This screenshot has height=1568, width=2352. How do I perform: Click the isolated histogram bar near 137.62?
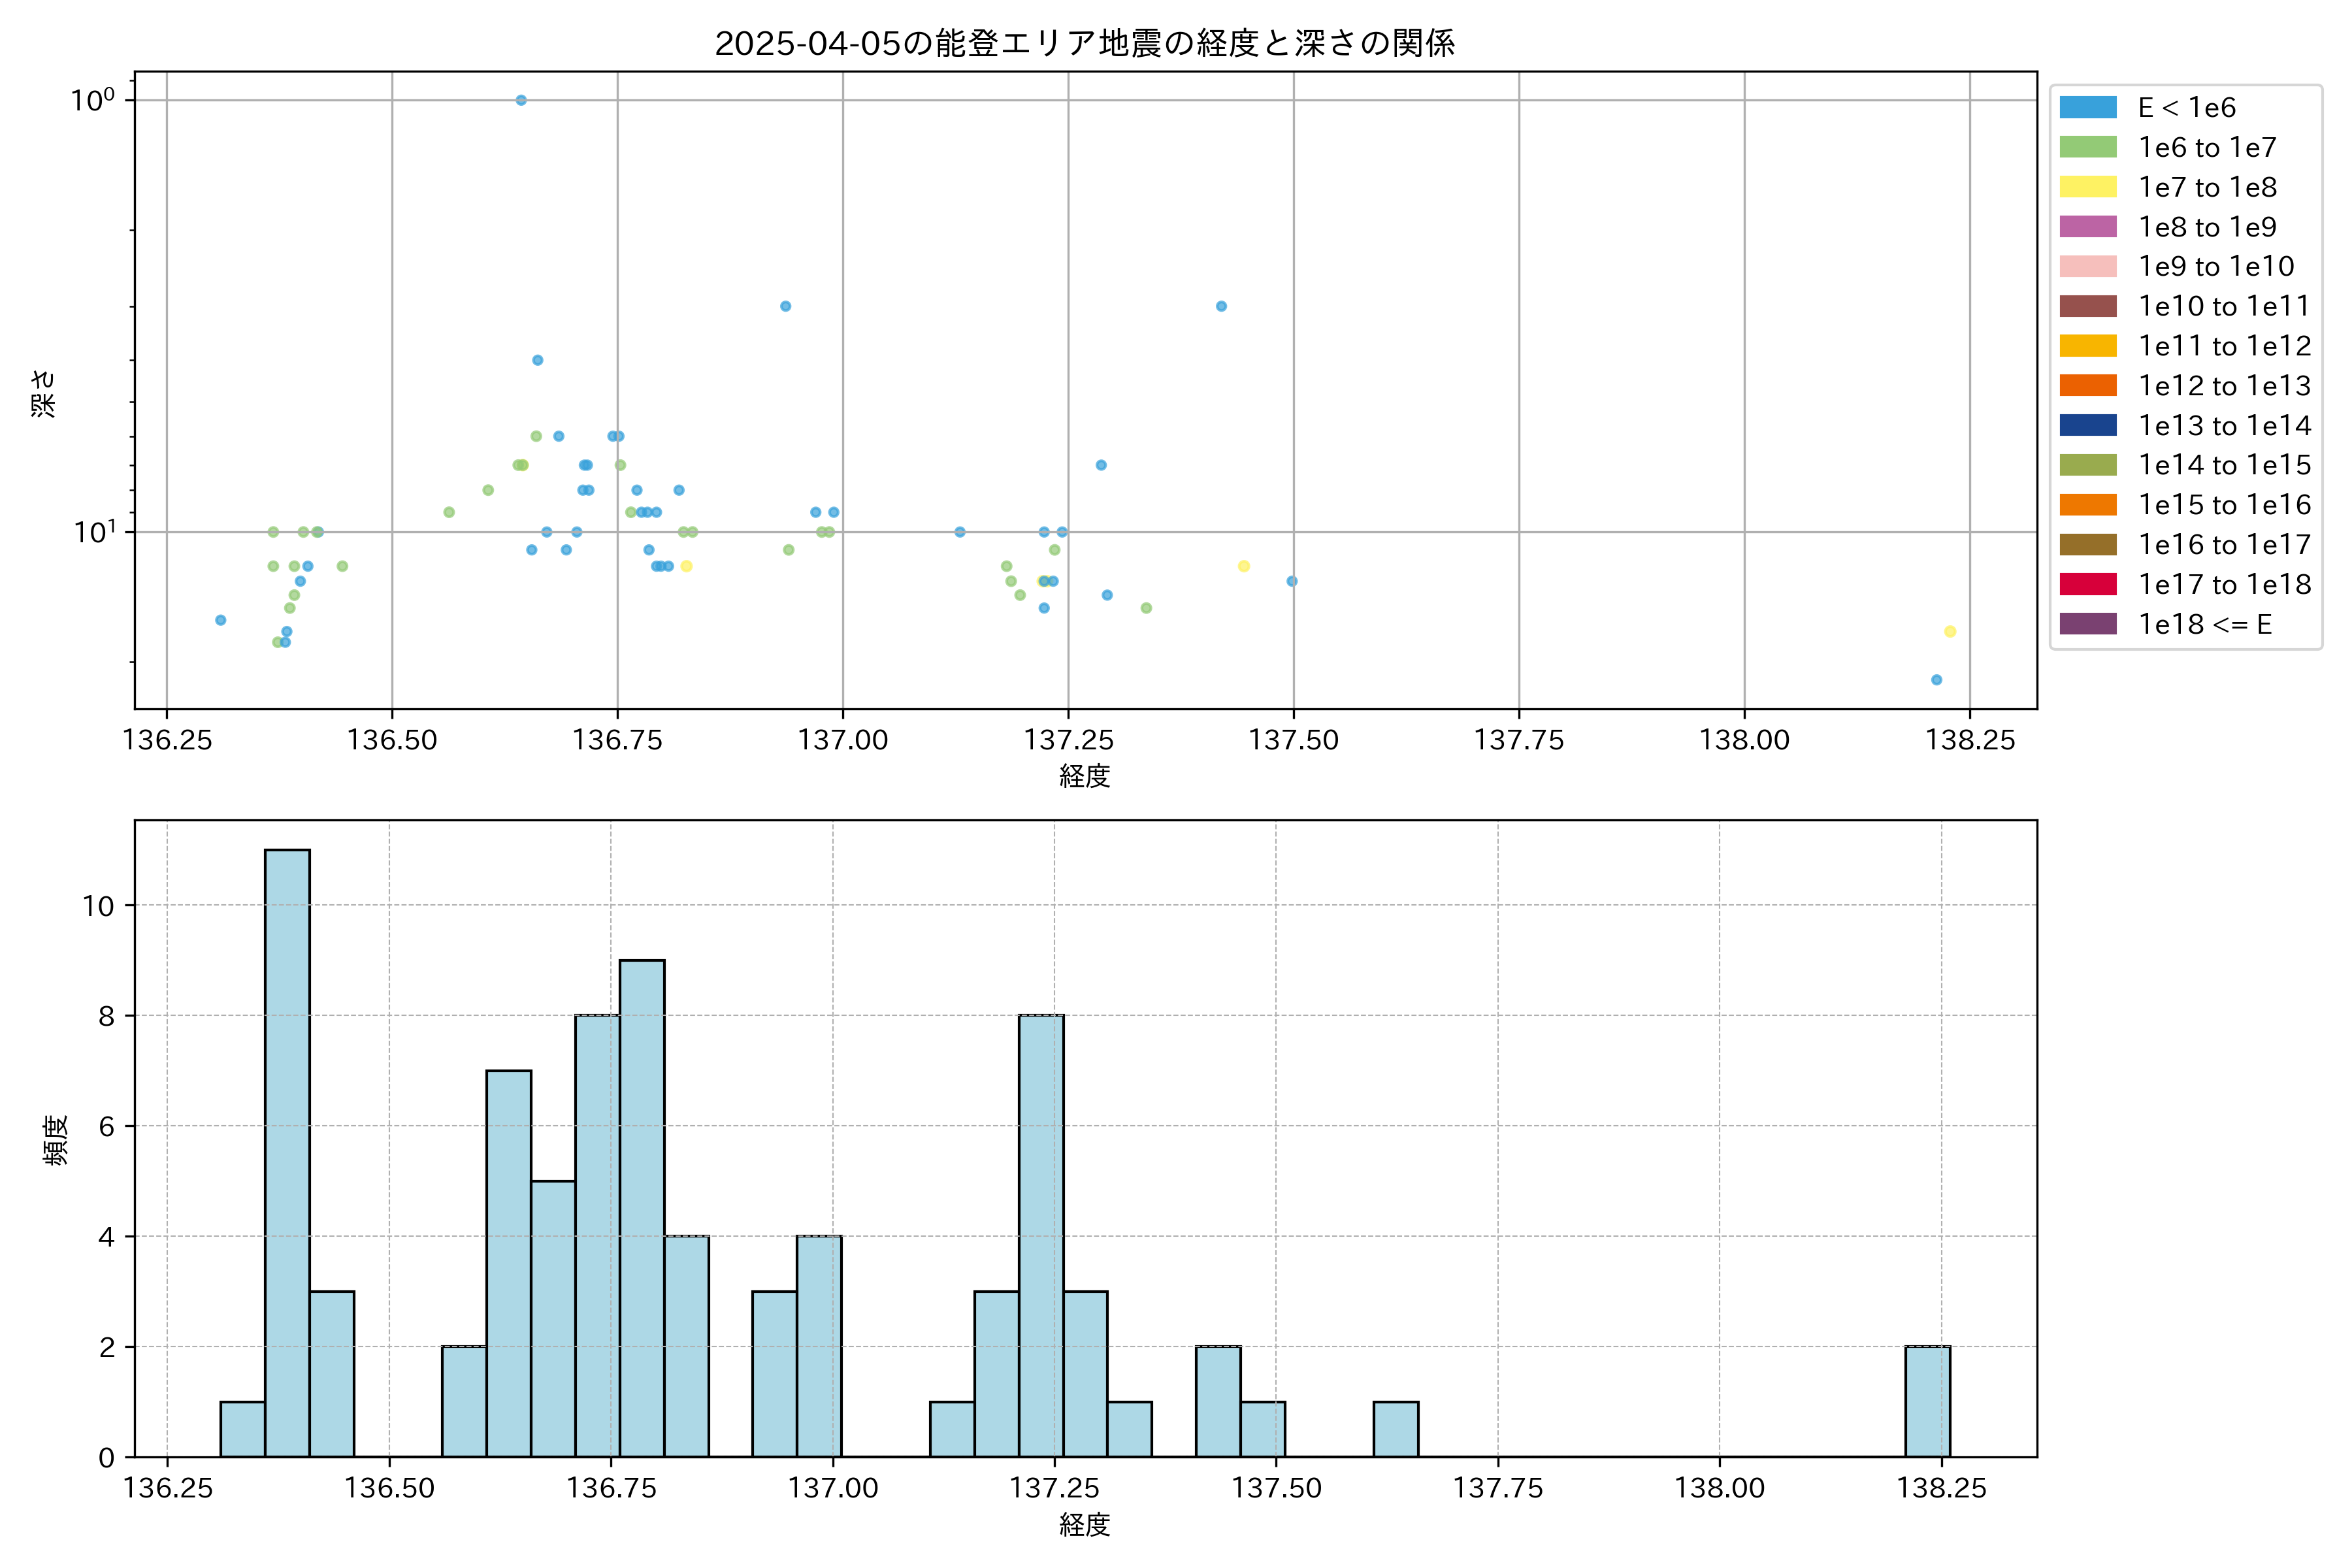(1395, 1429)
